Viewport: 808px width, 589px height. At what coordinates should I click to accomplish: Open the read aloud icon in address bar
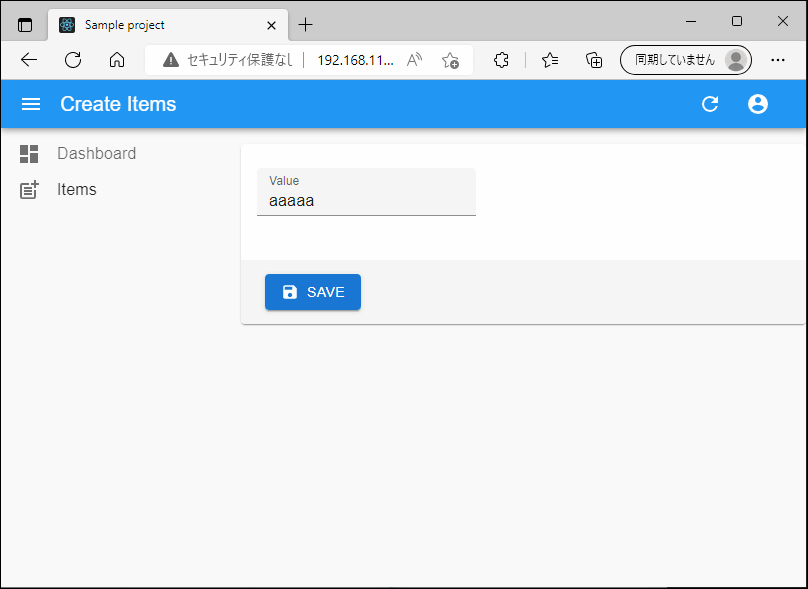[414, 60]
